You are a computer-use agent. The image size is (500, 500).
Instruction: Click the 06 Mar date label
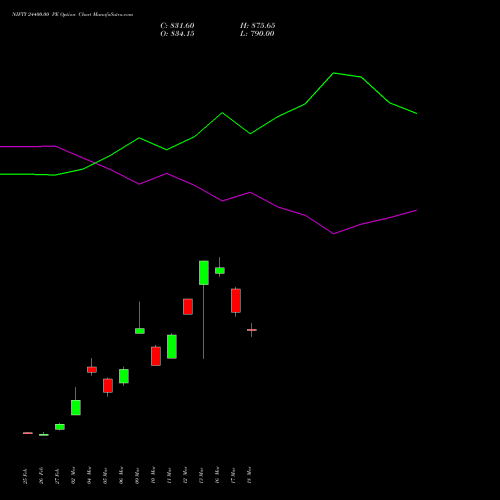tap(122, 475)
